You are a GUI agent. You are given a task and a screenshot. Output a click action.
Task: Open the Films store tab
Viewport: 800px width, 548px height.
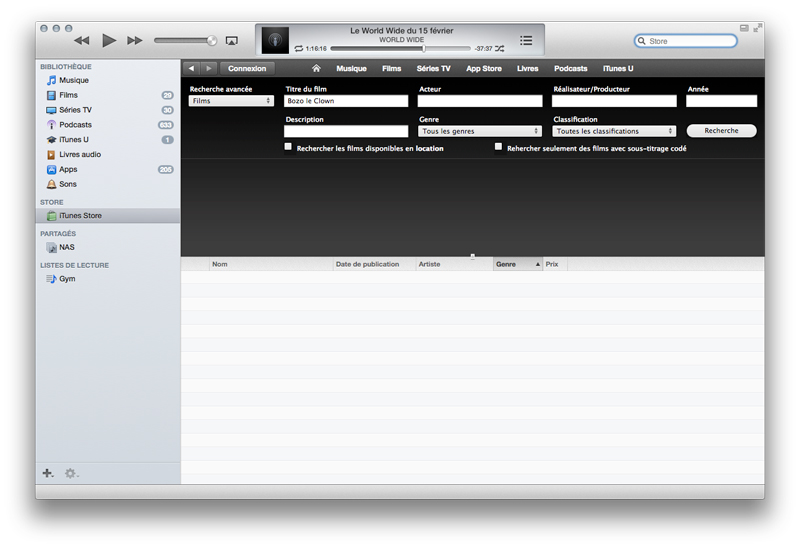pyautogui.click(x=391, y=68)
